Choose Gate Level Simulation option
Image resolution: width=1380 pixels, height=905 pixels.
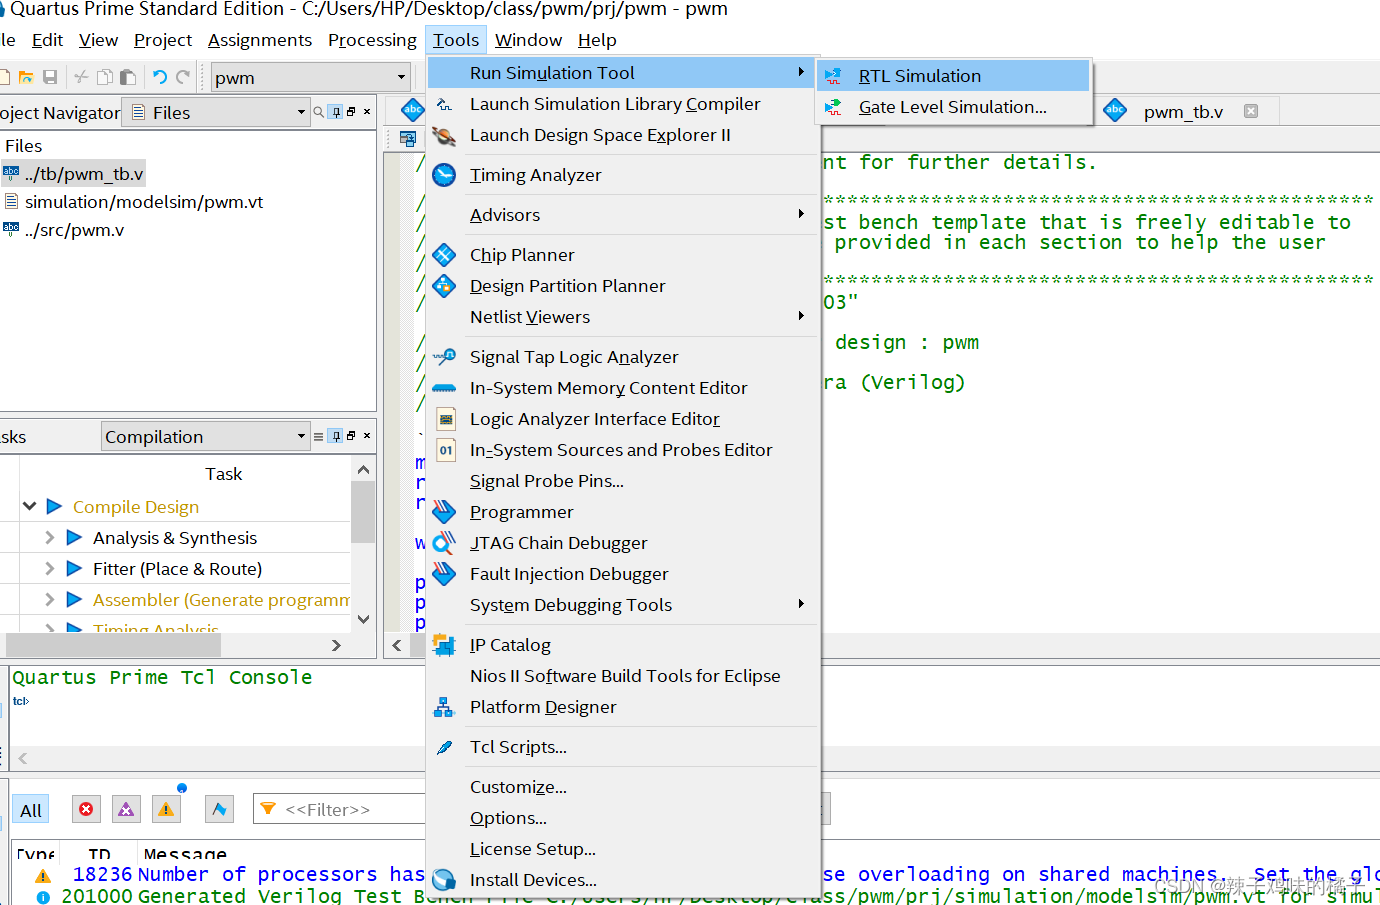pyautogui.click(x=953, y=107)
